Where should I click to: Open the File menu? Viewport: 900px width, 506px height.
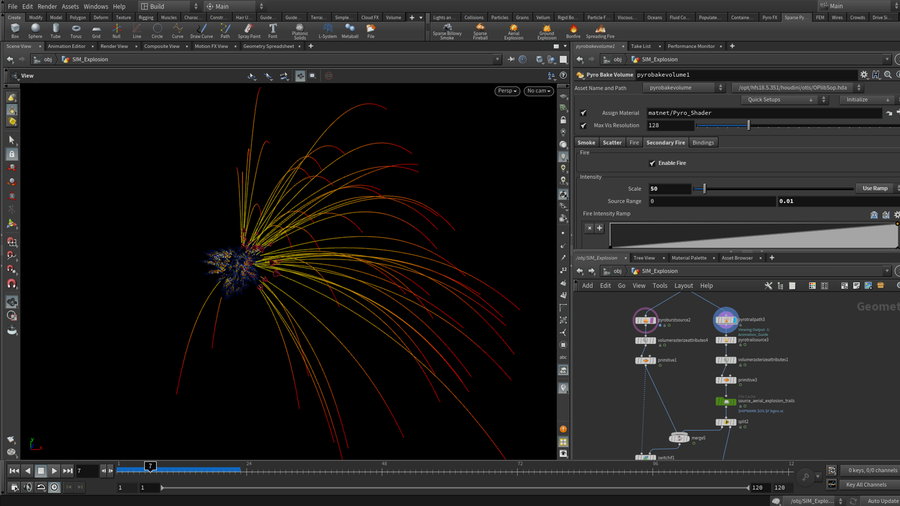click(12, 6)
